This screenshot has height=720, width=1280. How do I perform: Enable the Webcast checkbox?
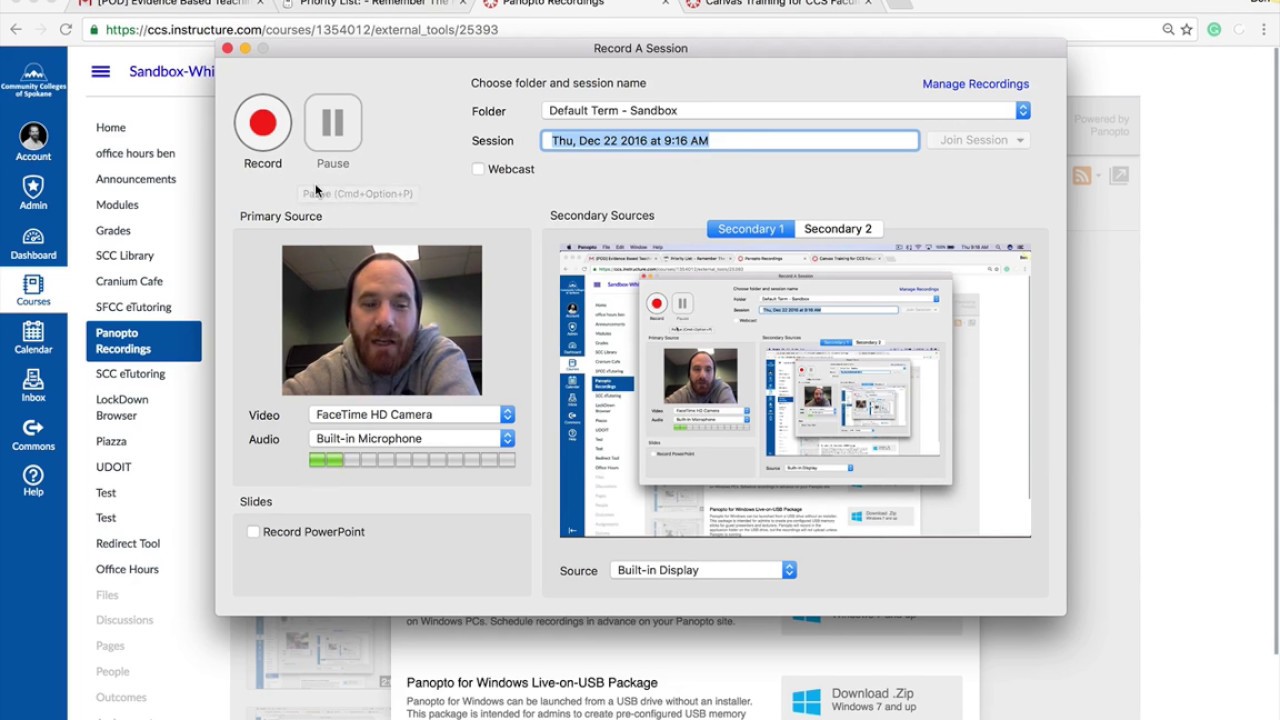[478, 169]
